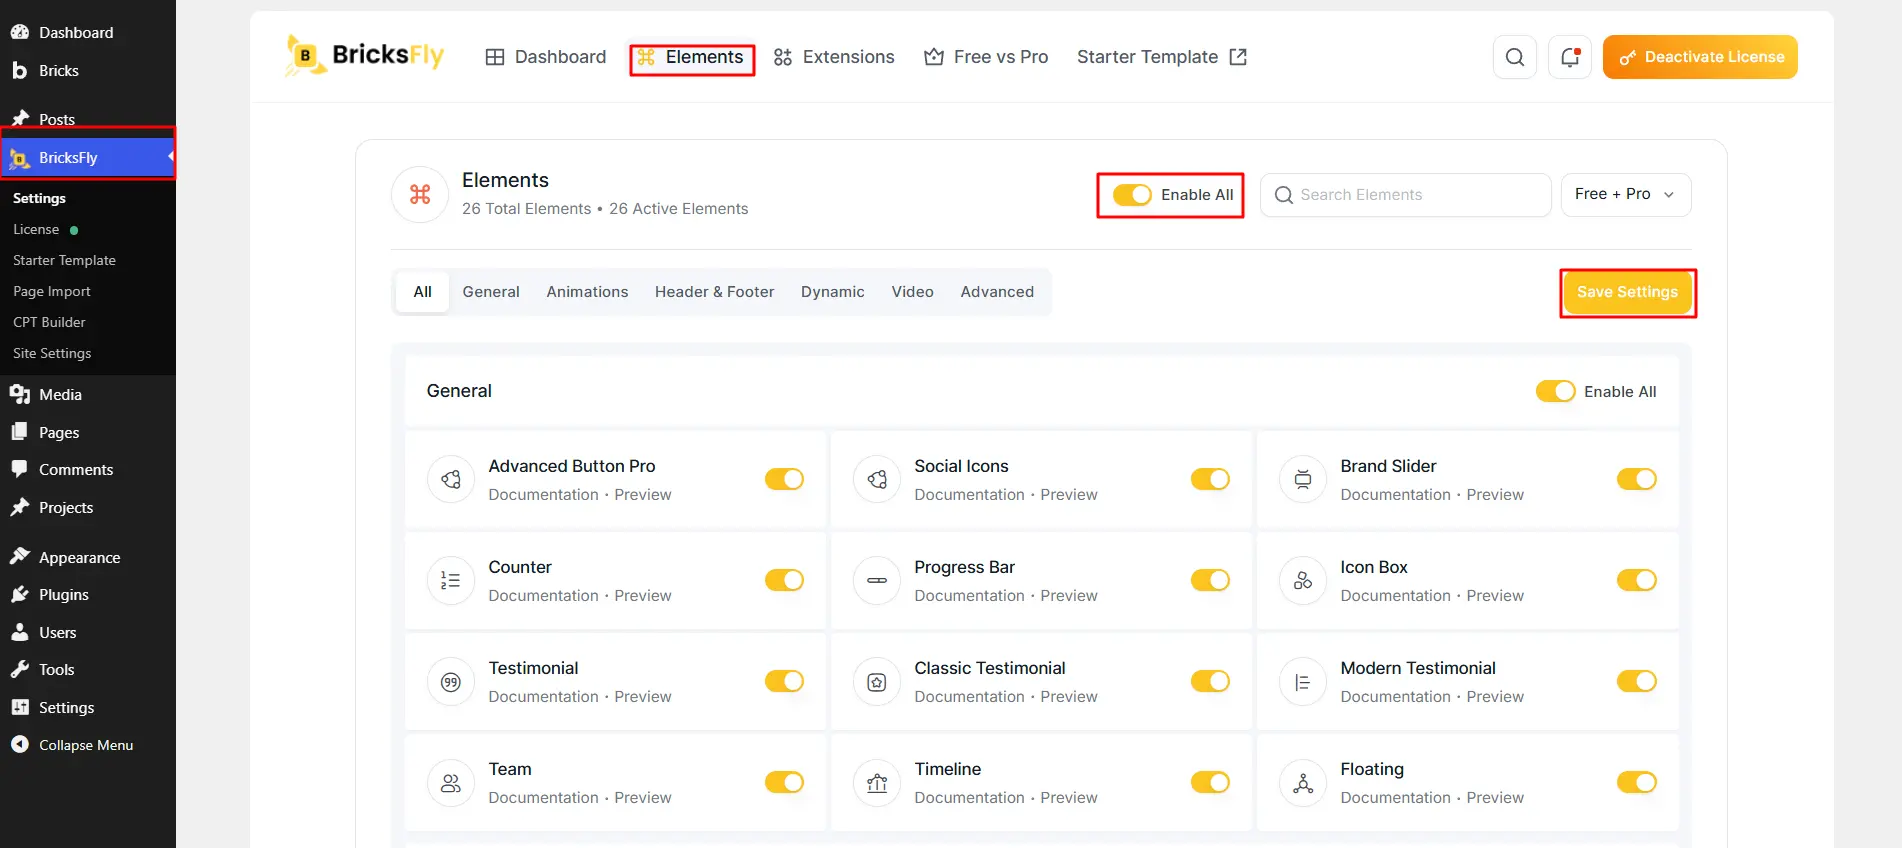Image resolution: width=1902 pixels, height=848 pixels.
Task: Disable the Modern Testimonial toggle
Action: click(x=1636, y=681)
